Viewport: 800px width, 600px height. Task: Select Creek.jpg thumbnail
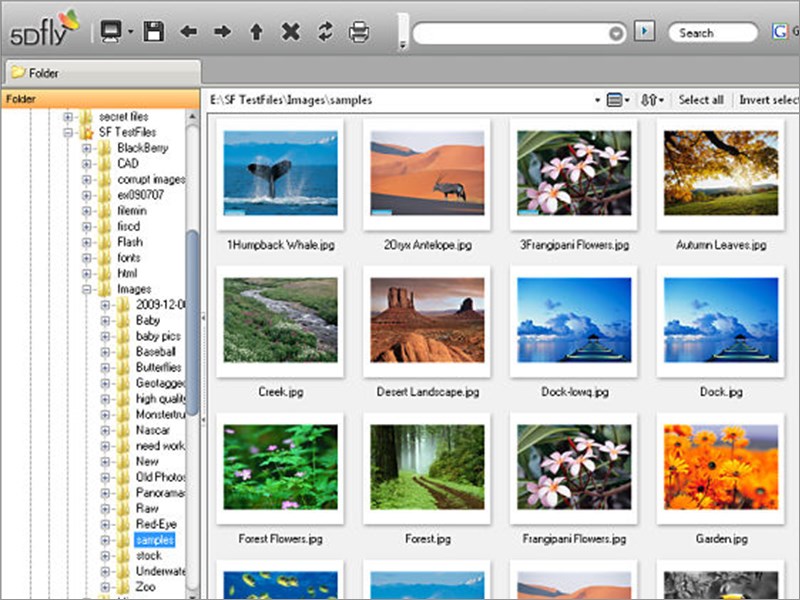coord(280,320)
